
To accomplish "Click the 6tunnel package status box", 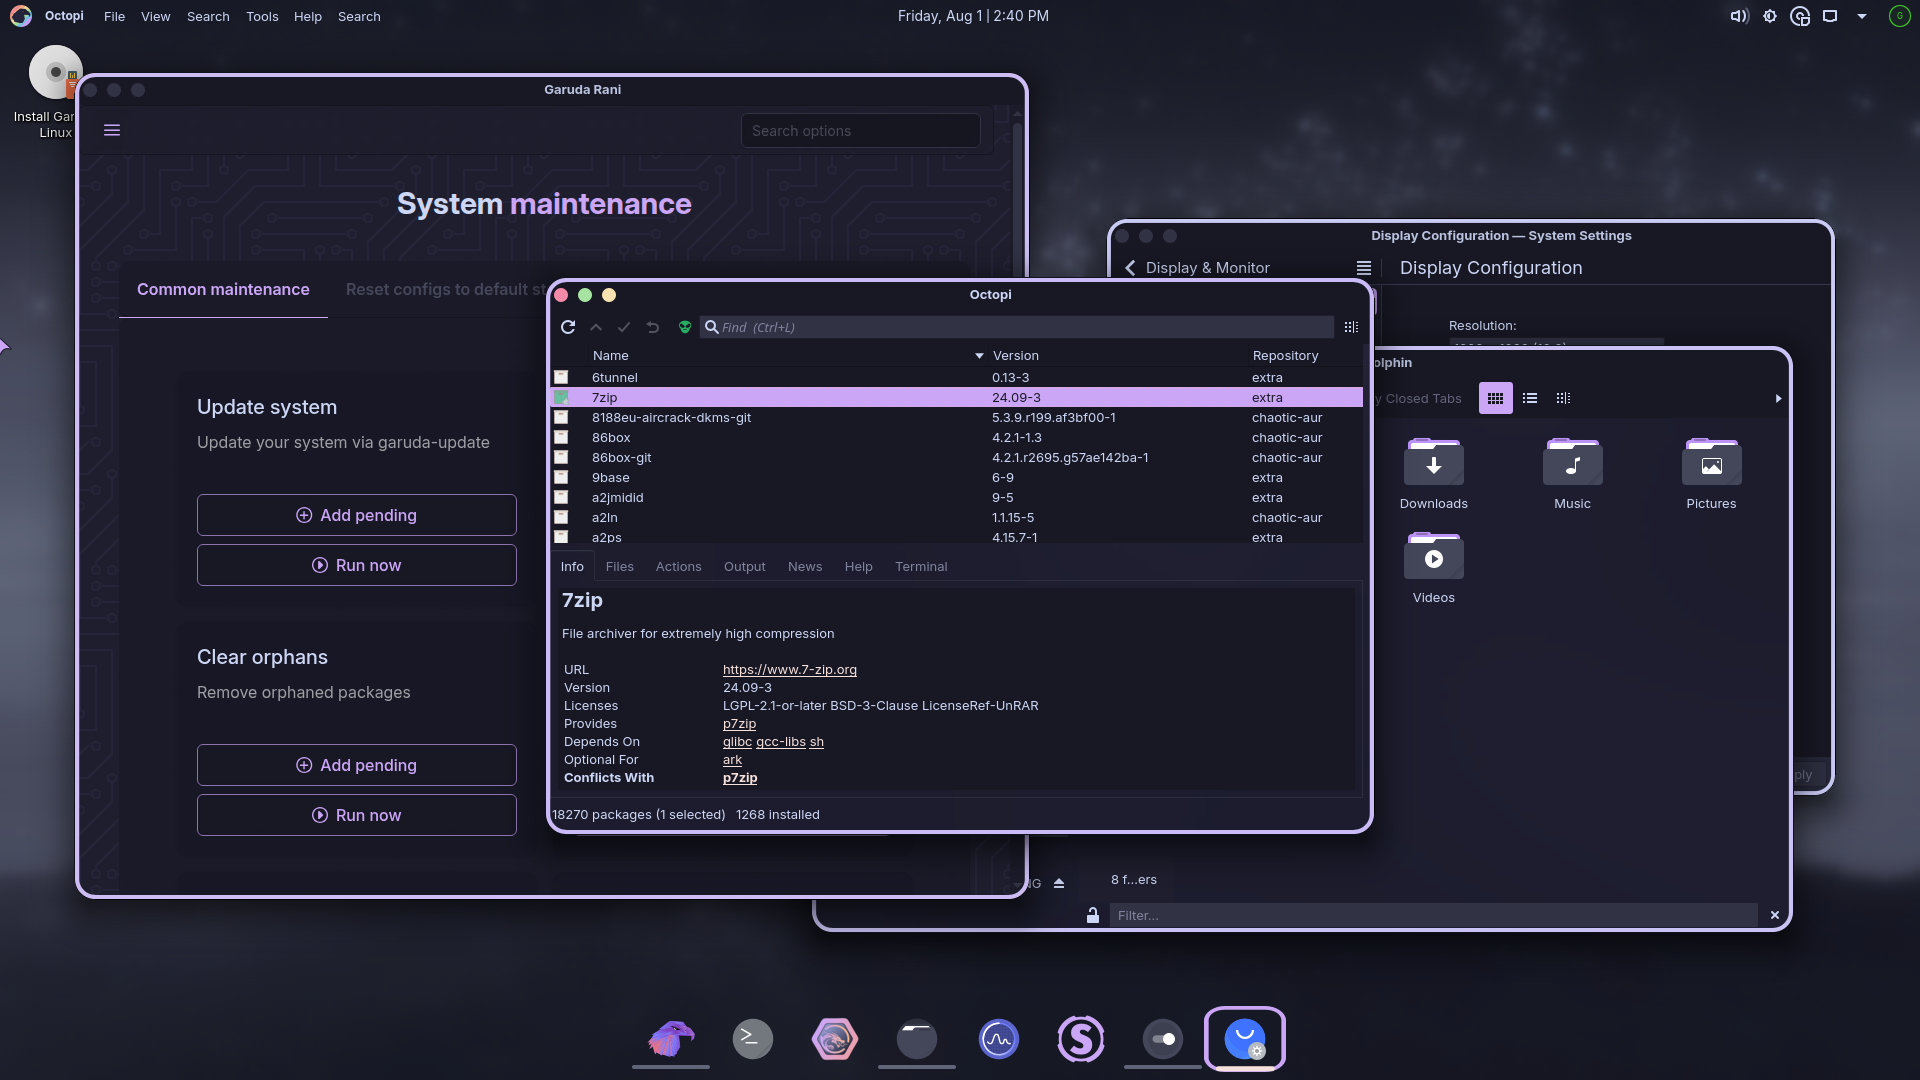I will [x=561, y=377].
